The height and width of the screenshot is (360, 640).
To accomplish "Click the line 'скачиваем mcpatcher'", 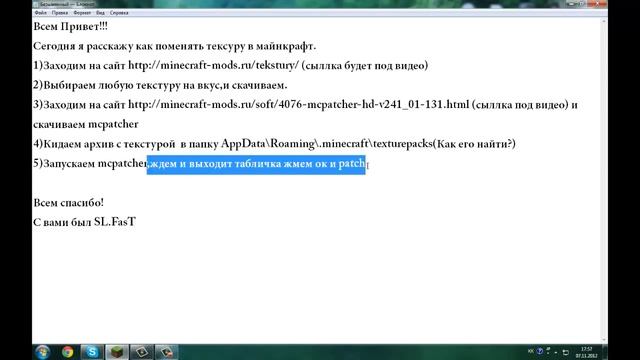I will pos(86,124).
